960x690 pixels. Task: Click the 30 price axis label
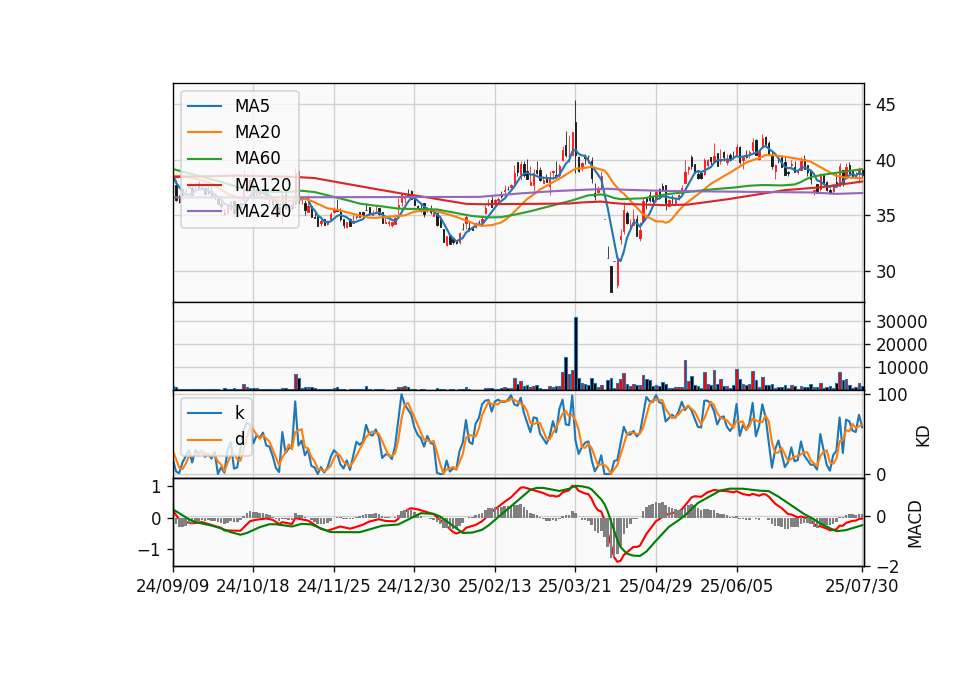coord(885,272)
